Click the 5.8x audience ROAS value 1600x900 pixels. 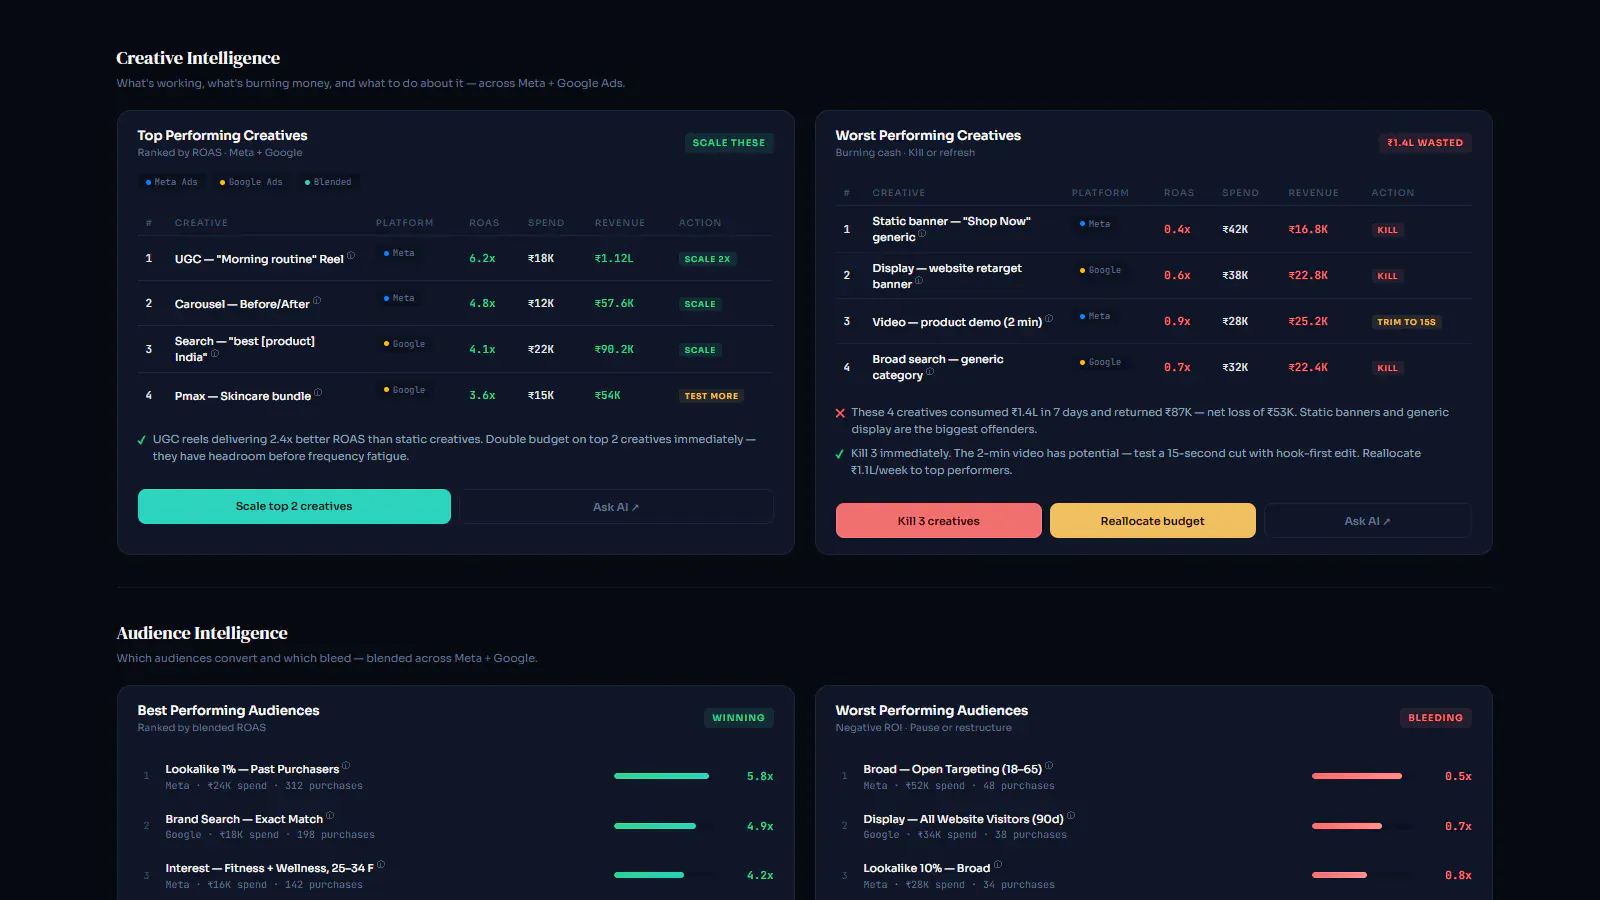(760, 776)
